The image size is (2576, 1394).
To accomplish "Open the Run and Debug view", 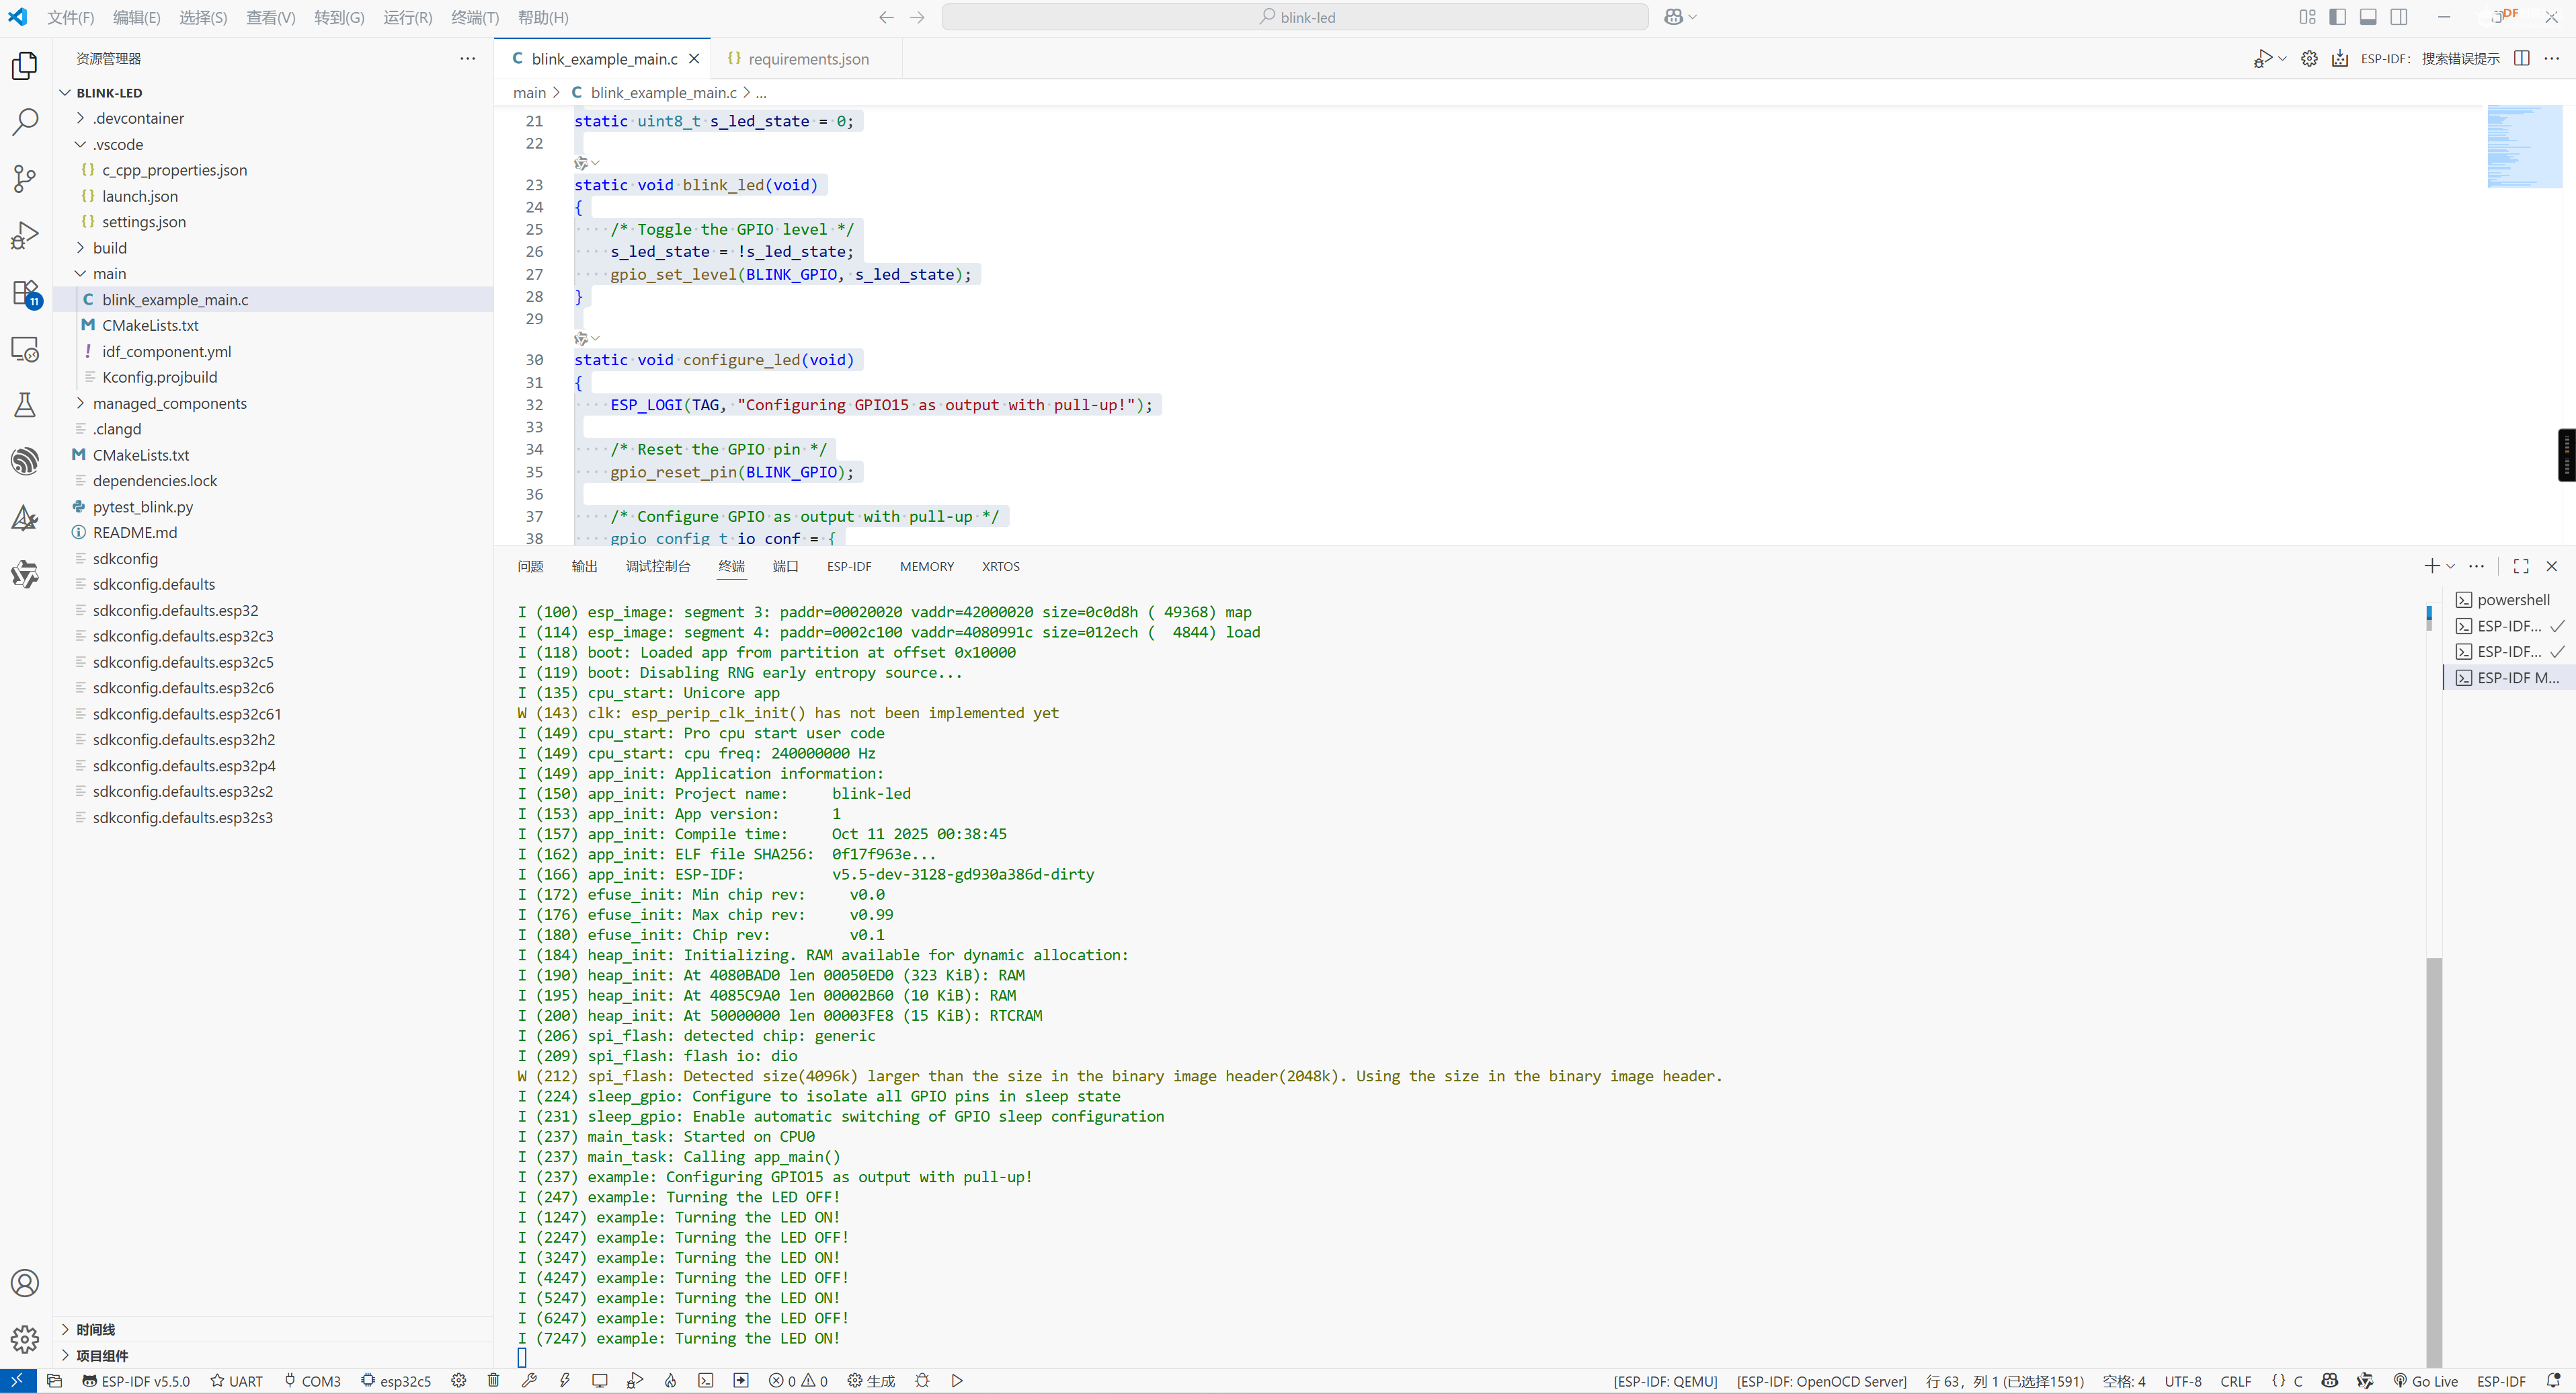I will [x=24, y=236].
